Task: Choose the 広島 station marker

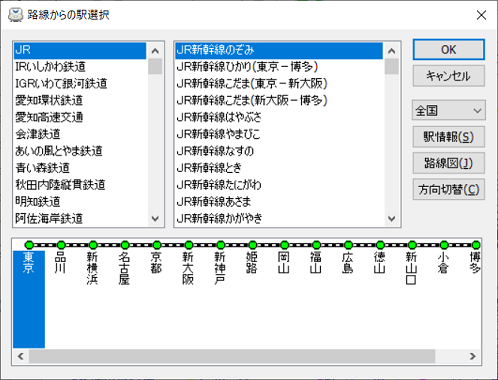Action: (x=348, y=245)
